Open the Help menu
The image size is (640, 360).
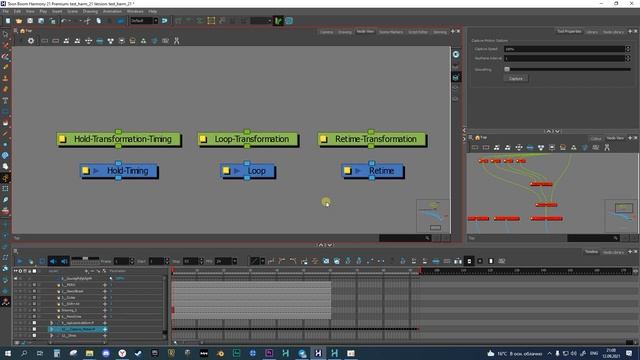(x=153, y=11)
